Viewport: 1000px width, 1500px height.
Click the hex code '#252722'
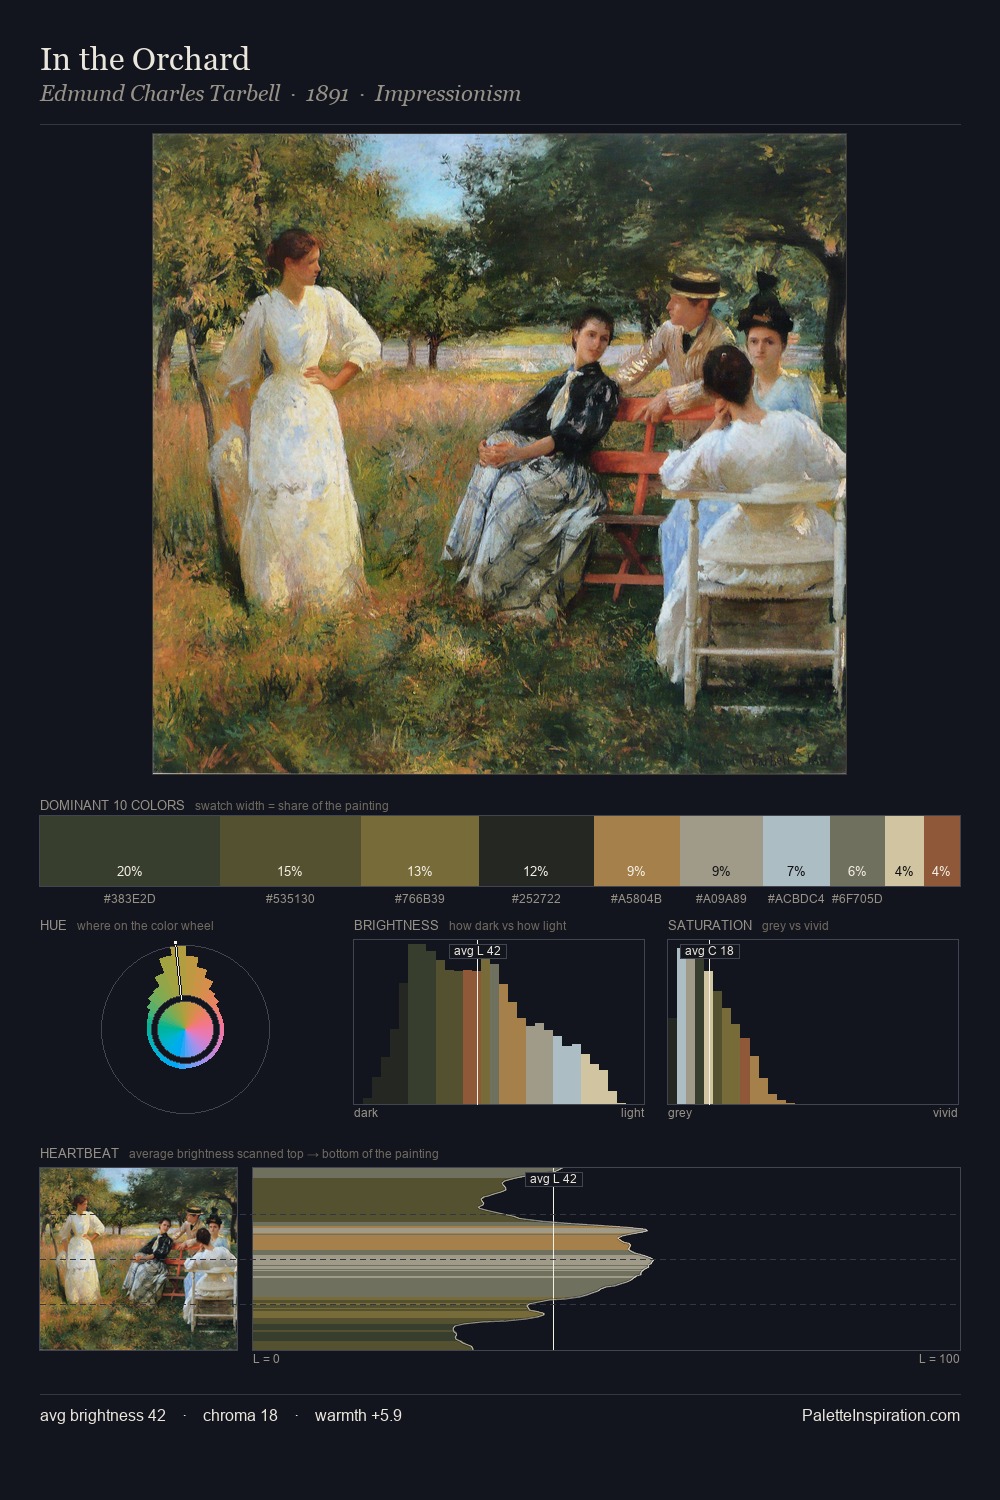tap(536, 899)
